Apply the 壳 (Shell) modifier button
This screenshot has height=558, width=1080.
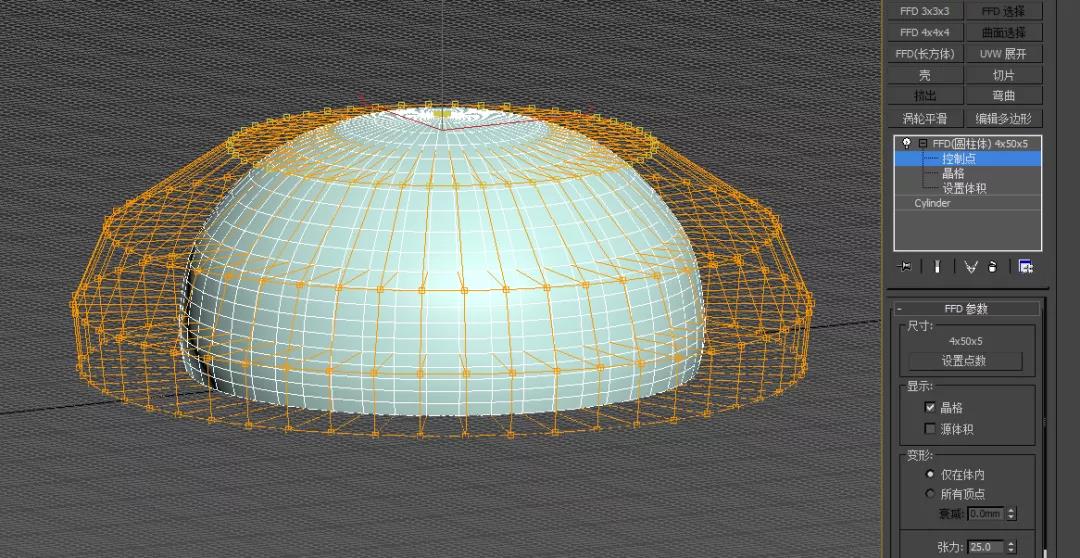924,75
